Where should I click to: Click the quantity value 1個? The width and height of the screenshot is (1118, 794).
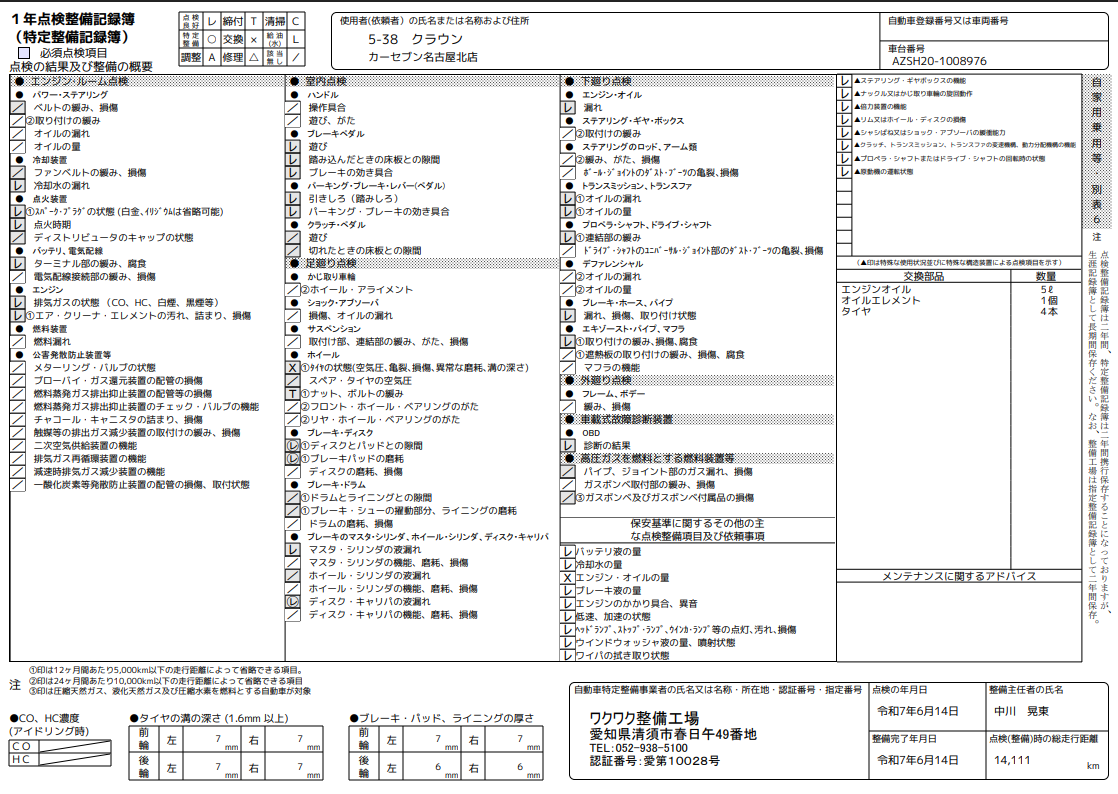coord(1048,301)
